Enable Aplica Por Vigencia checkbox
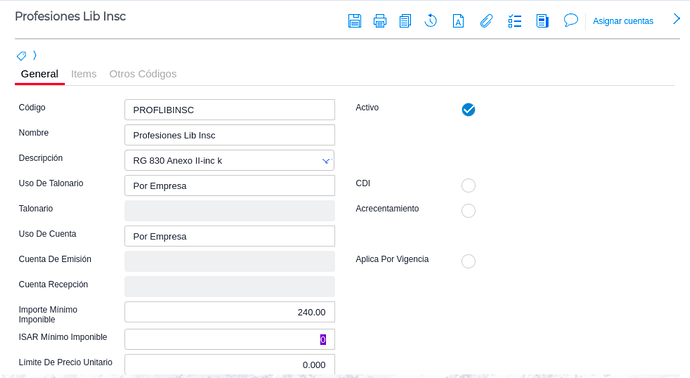Viewport: 690px width, 378px height. [x=468, y=261]
